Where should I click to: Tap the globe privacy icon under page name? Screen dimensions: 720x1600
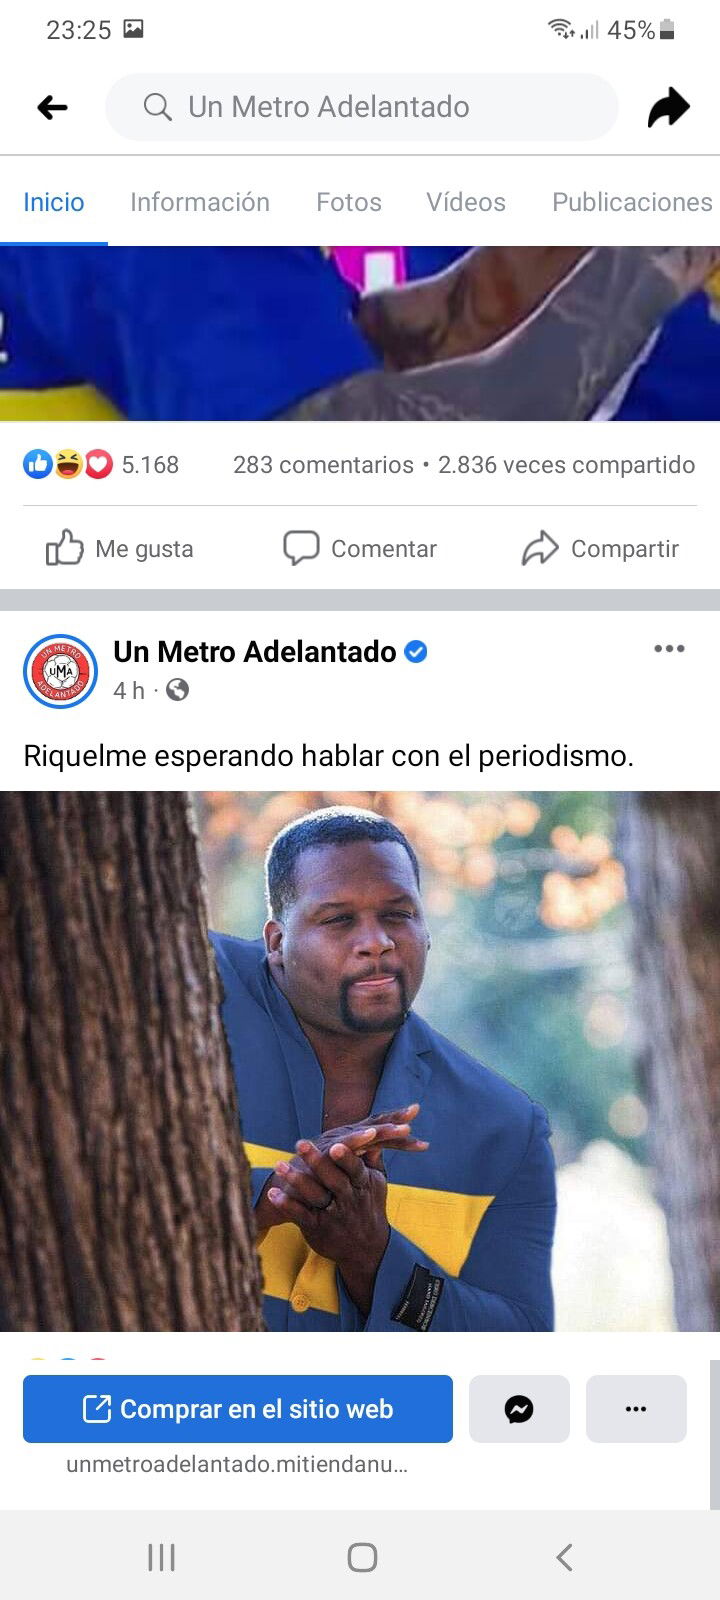[x=177, y=690]
